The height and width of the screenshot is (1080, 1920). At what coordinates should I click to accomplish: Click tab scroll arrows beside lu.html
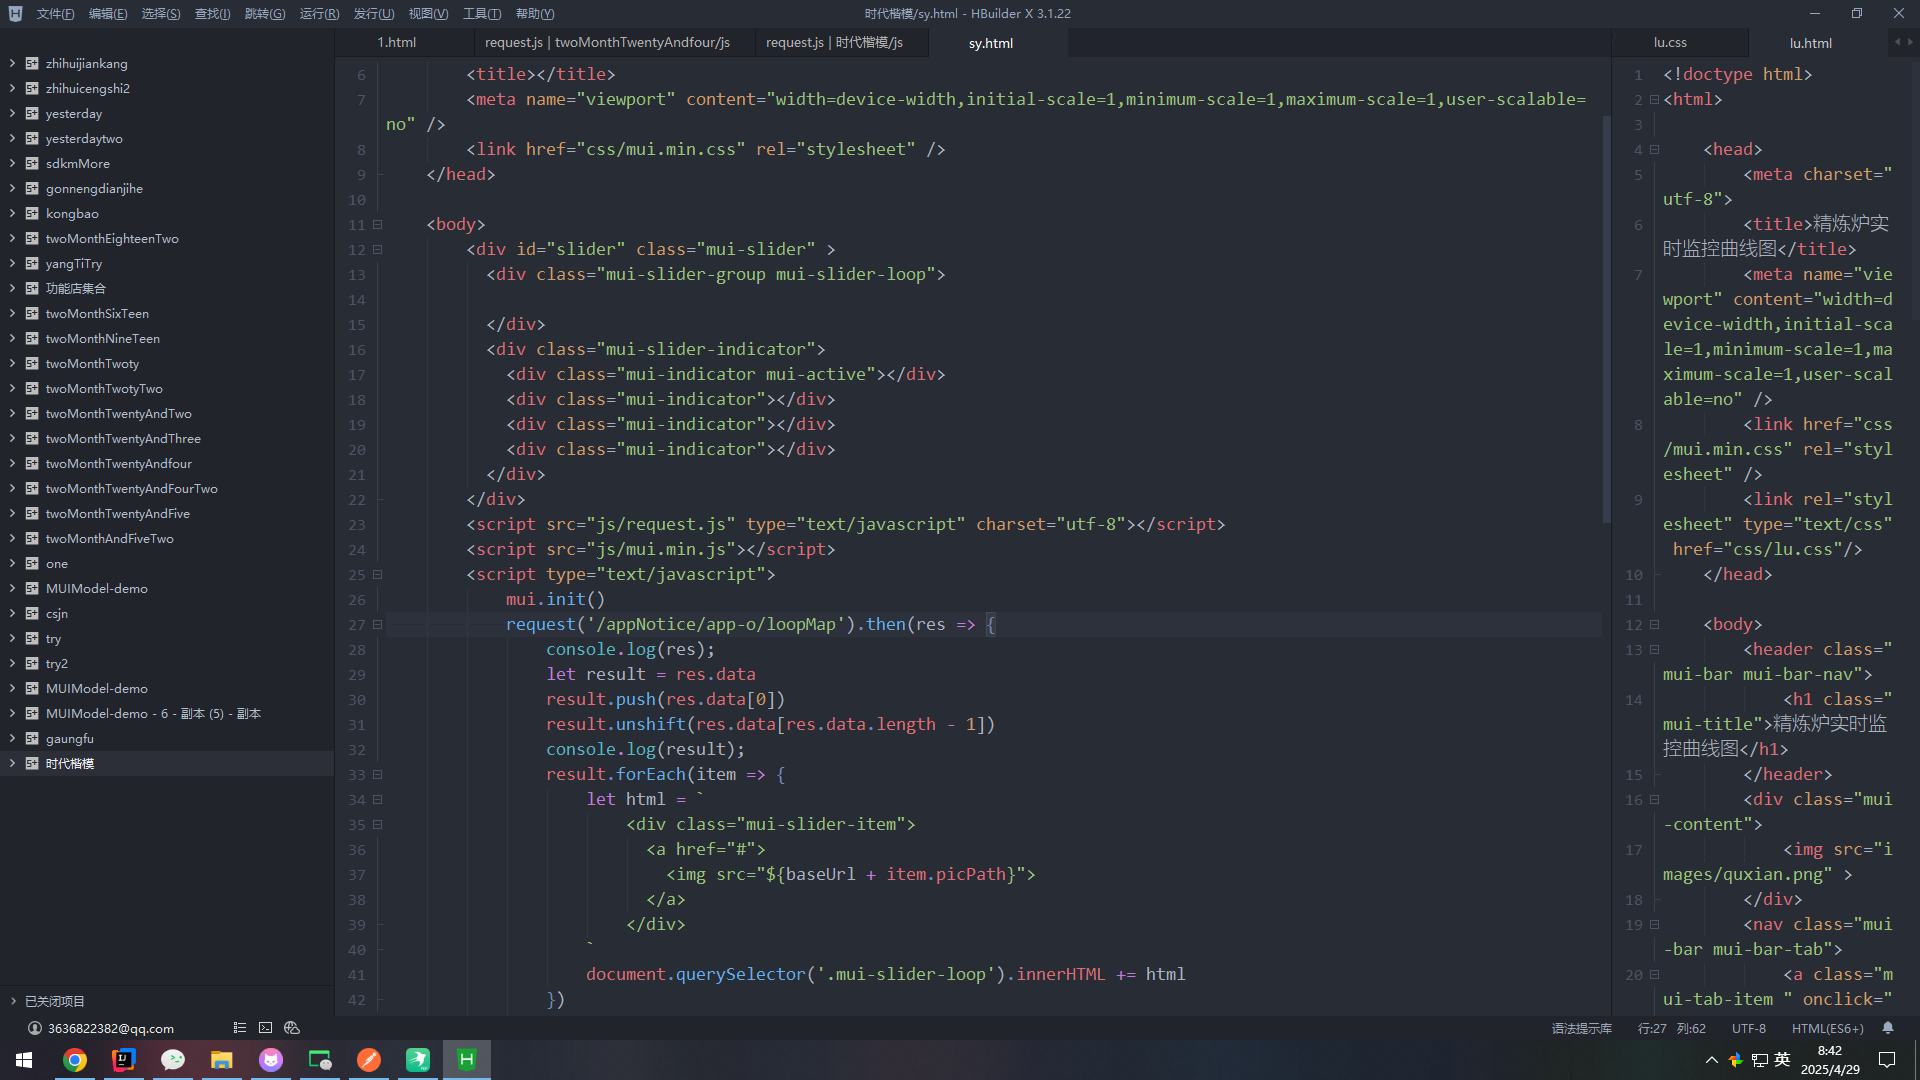coord(1903,42)
